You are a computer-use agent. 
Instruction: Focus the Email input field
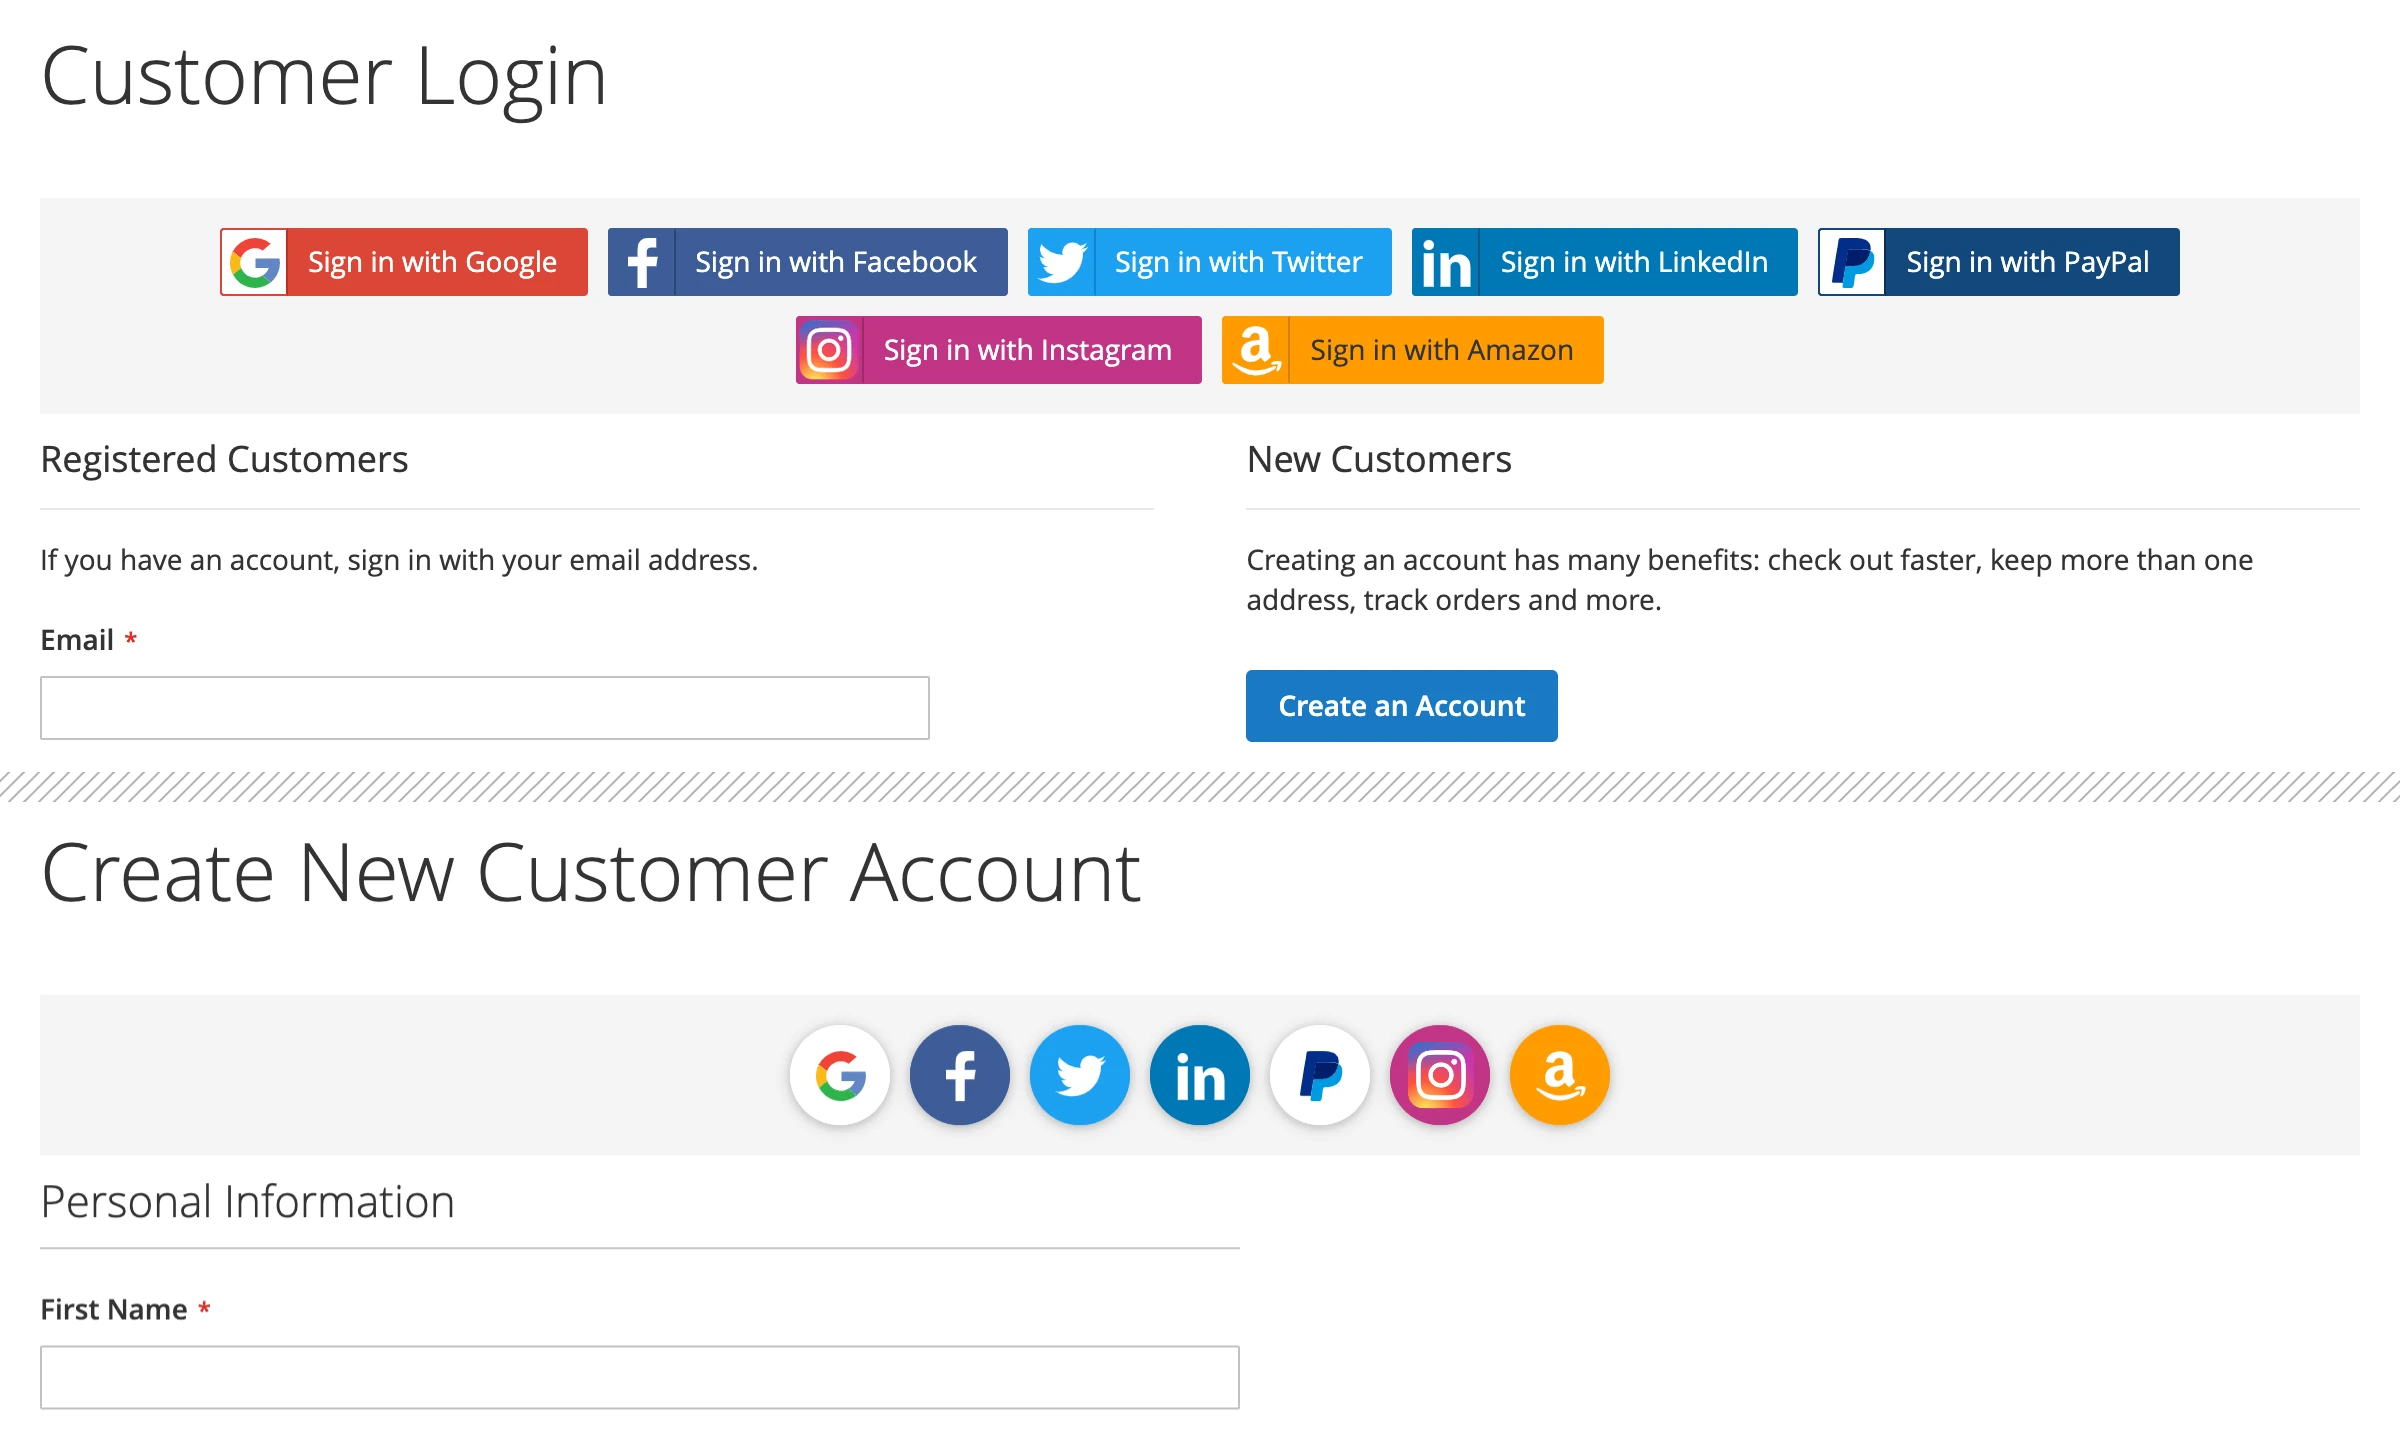pos(485,708)
